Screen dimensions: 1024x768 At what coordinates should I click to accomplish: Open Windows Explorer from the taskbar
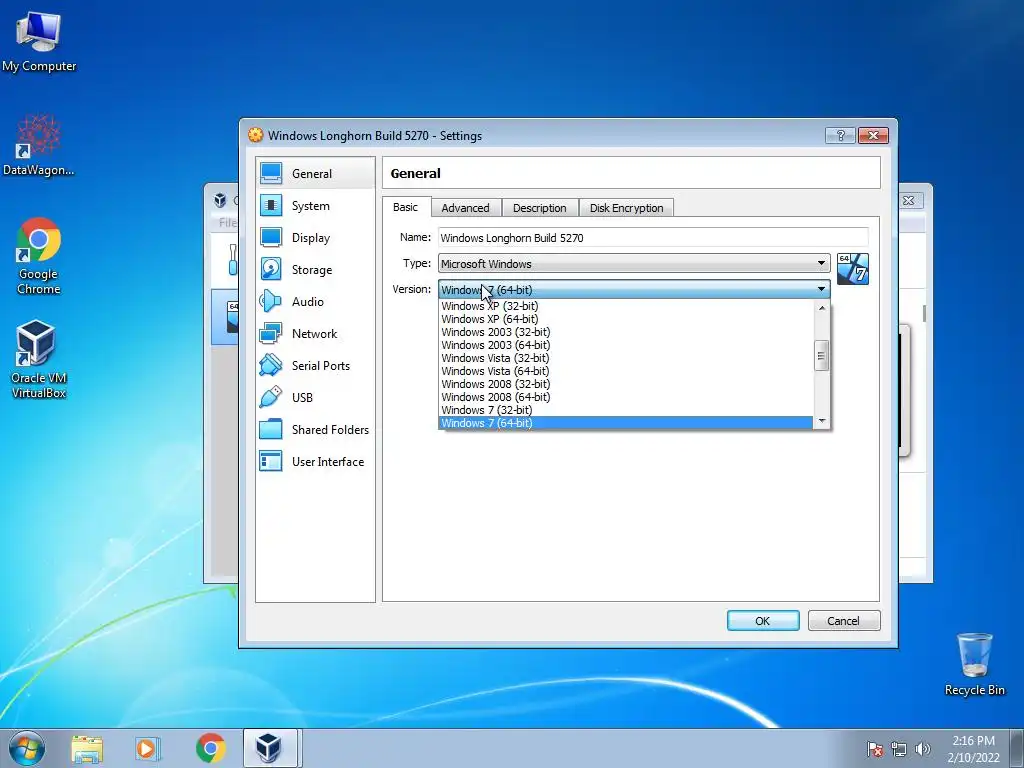[87, 748]
